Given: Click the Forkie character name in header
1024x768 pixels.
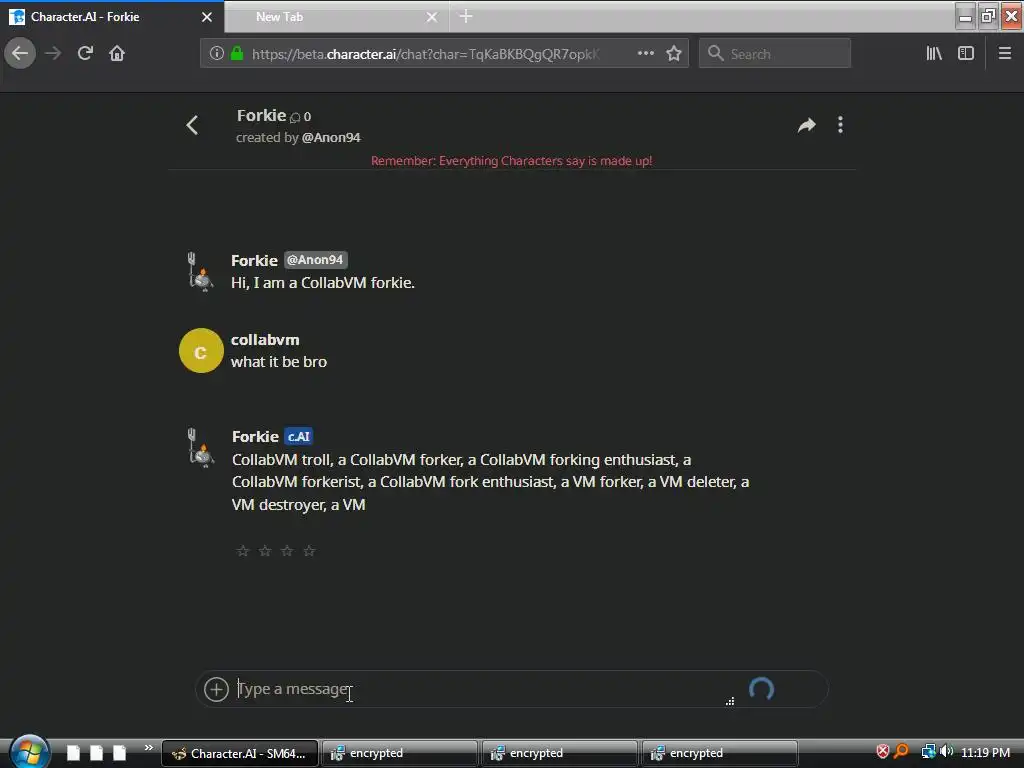Looking at the screenshot, I should [x=261, y=116].
